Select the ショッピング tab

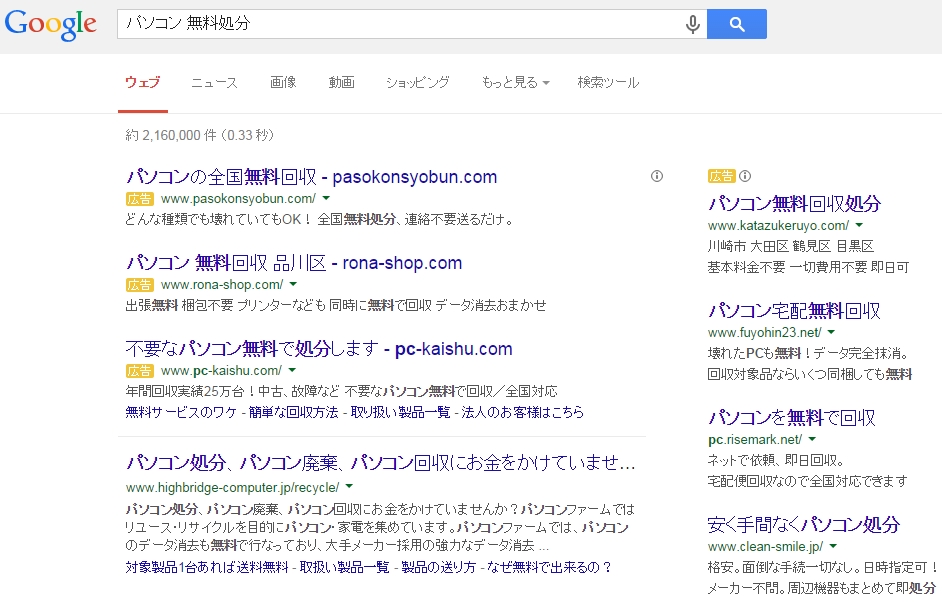(x=417, y=83)
